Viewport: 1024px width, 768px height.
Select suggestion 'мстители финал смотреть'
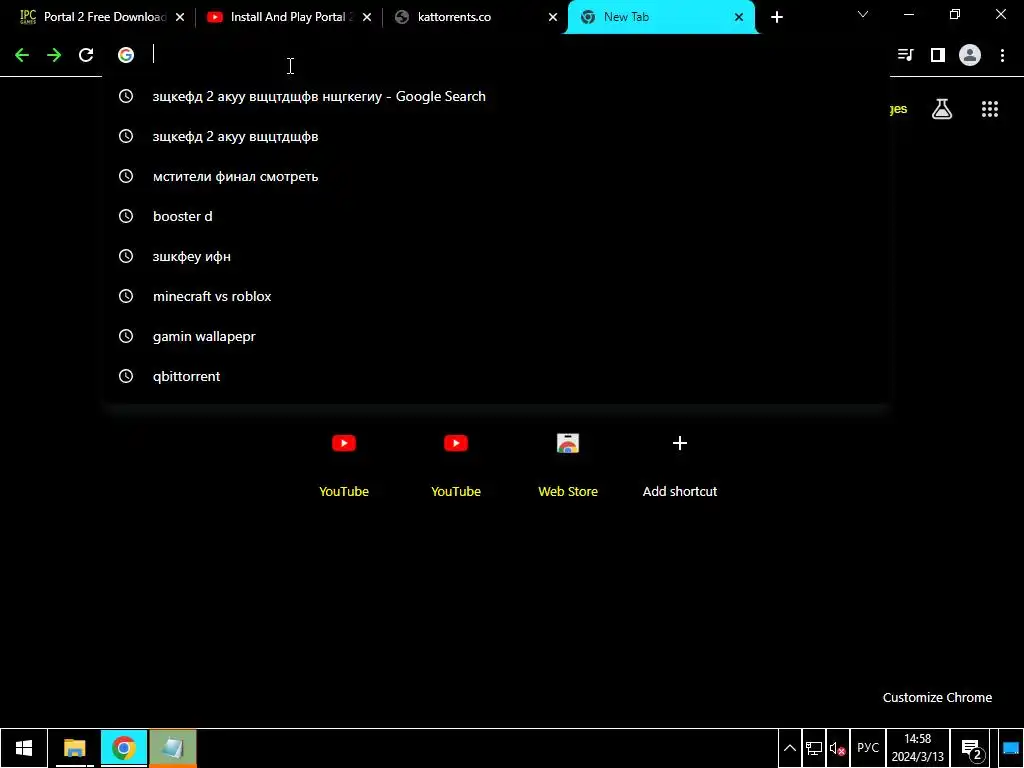pos(496,176)
